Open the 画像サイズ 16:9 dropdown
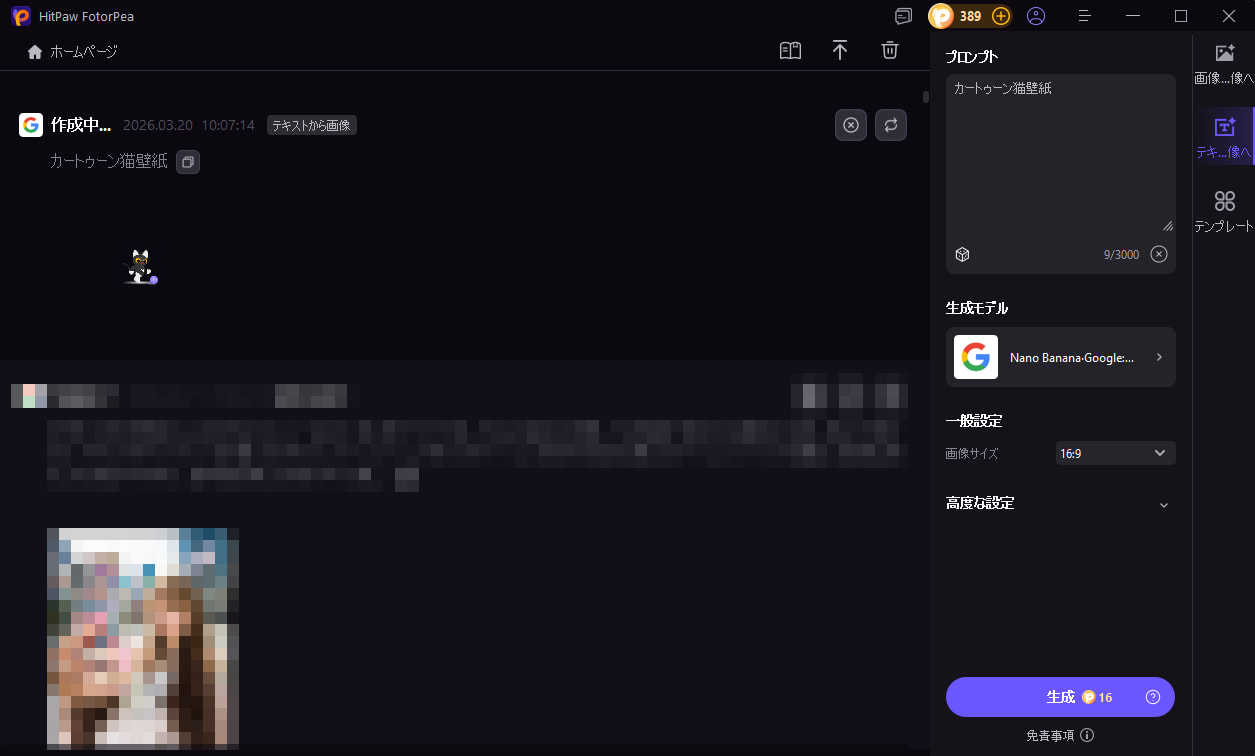The image size is (1255, 756). tap(1115, 453)
